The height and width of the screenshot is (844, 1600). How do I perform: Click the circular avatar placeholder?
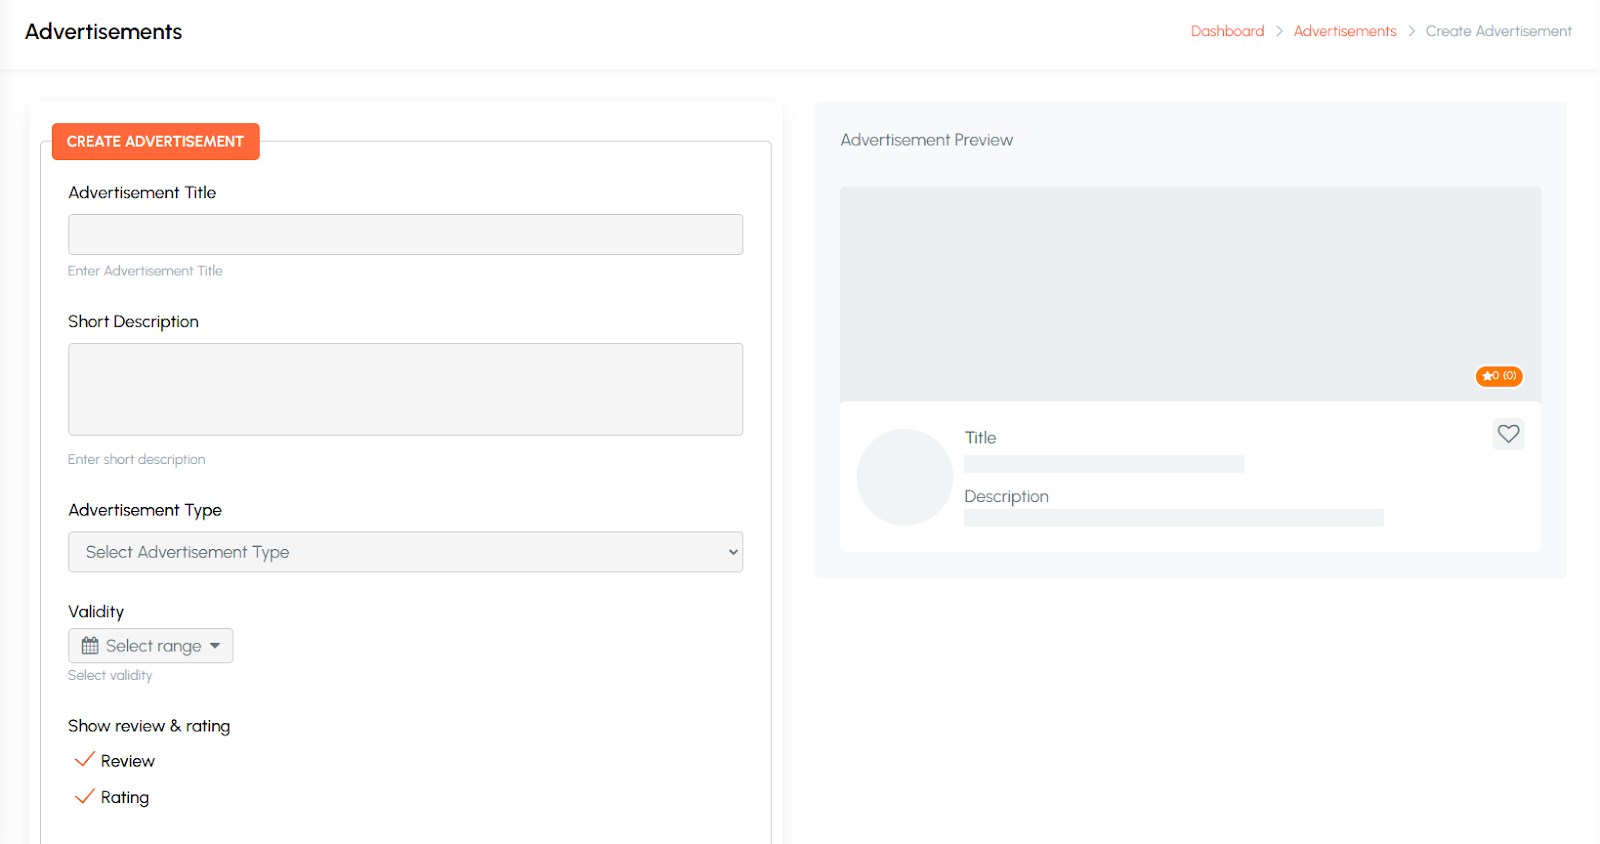click(904, 477)
